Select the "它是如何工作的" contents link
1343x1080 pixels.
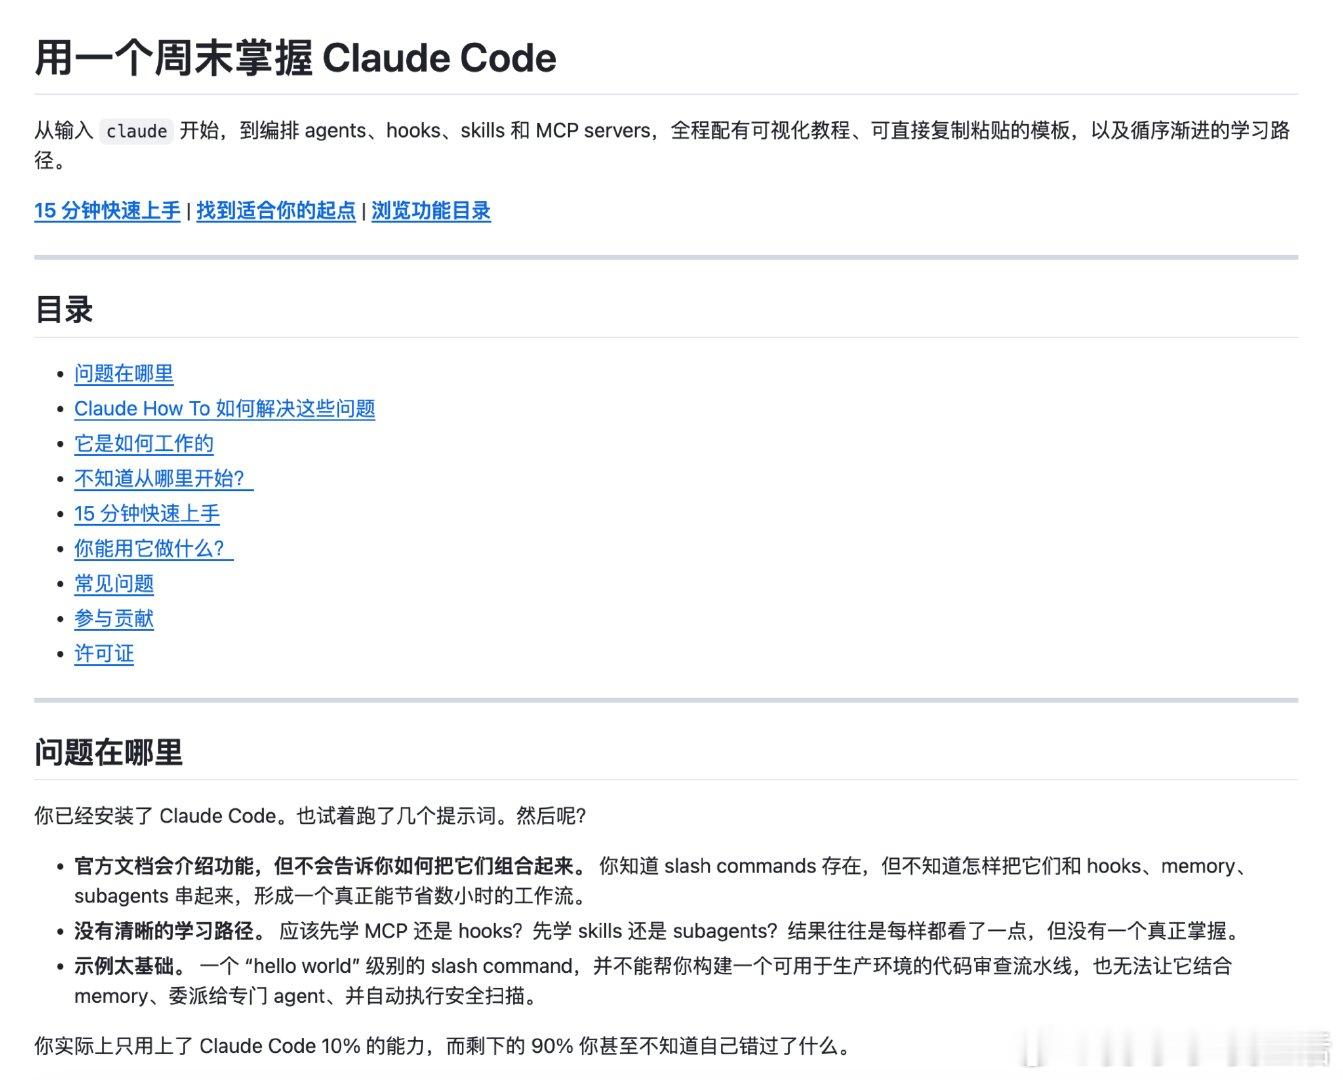tap(143, 443)
